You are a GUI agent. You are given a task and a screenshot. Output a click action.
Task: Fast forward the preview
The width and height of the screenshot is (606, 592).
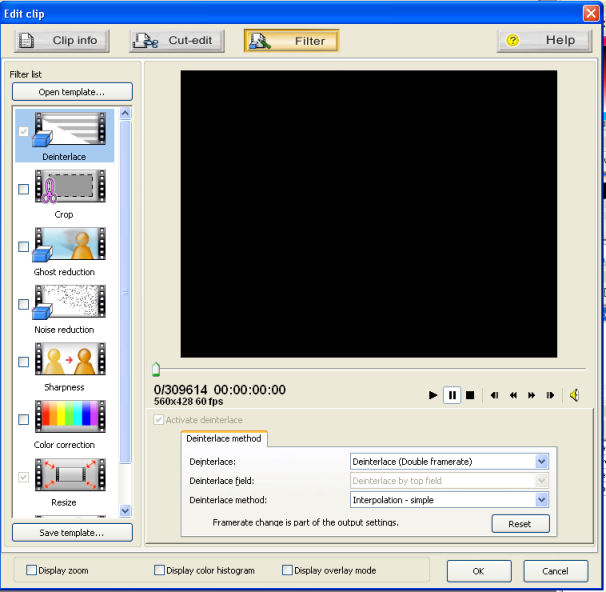coord(531,395)
